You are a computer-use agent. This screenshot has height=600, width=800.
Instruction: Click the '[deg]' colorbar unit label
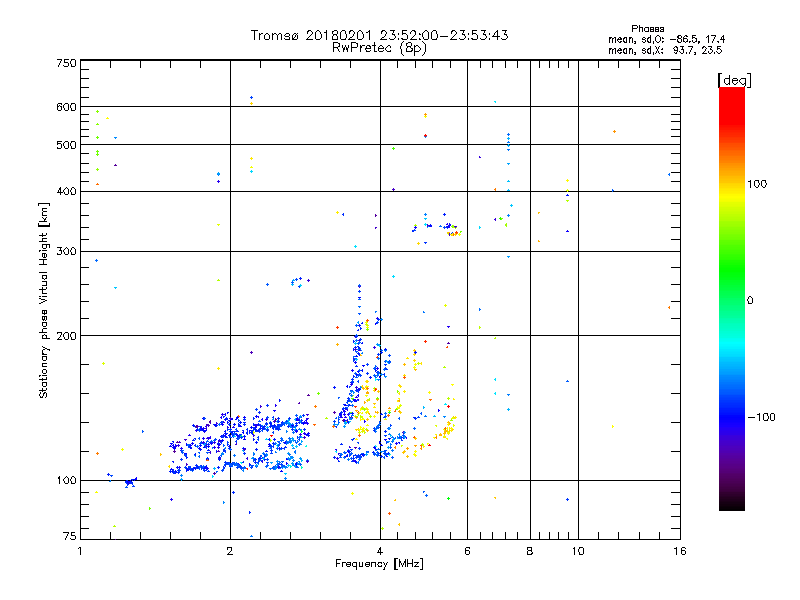click(734, 80)
